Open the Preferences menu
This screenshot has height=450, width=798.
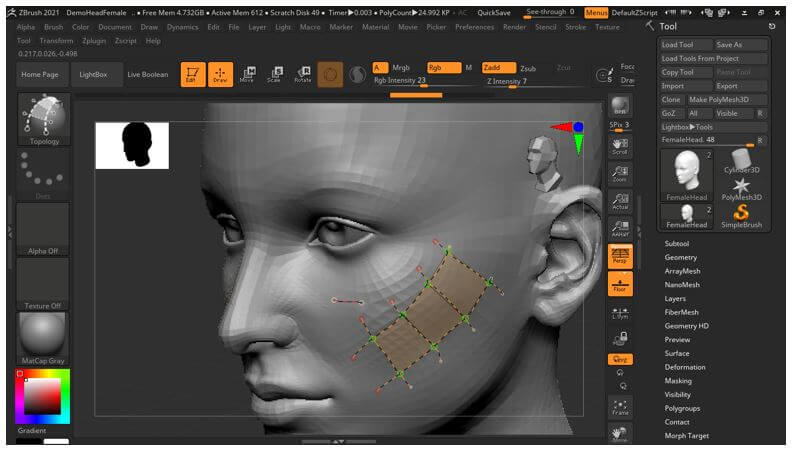point(474,27)
